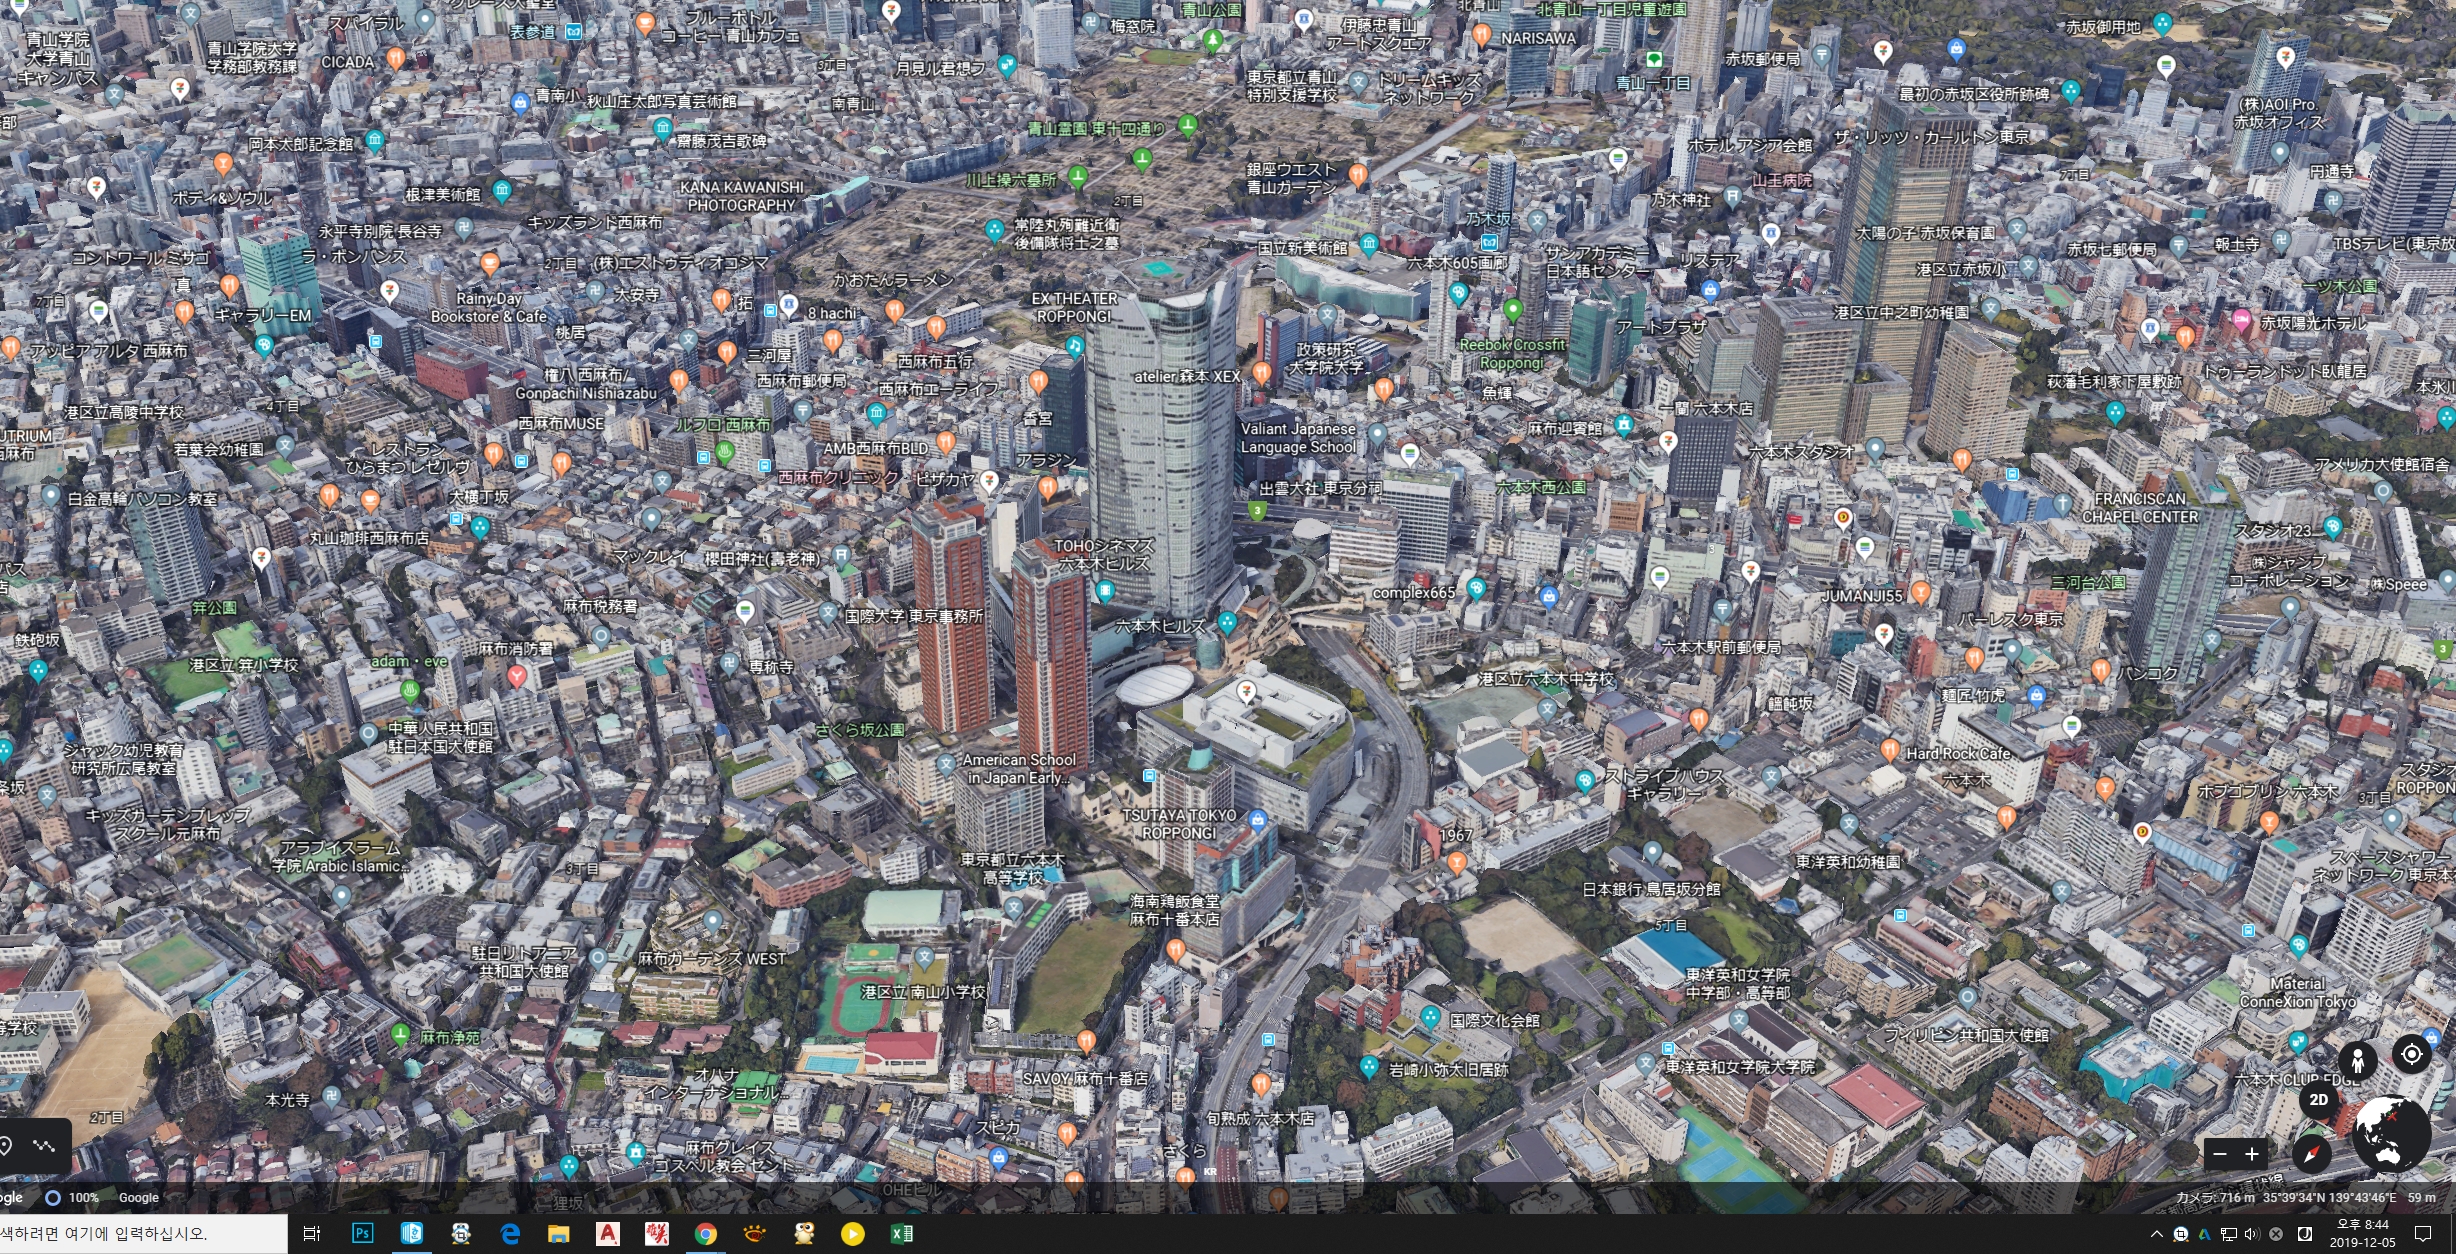Click the fly-to-my-location target icon

tap(2411, 1054)
